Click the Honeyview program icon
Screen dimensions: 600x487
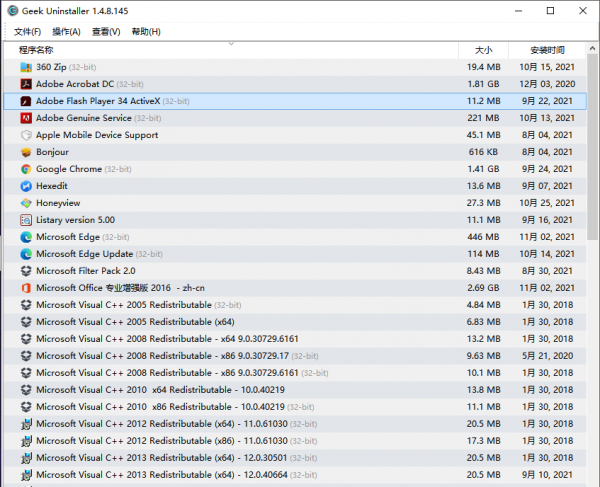tap(26, 203)
